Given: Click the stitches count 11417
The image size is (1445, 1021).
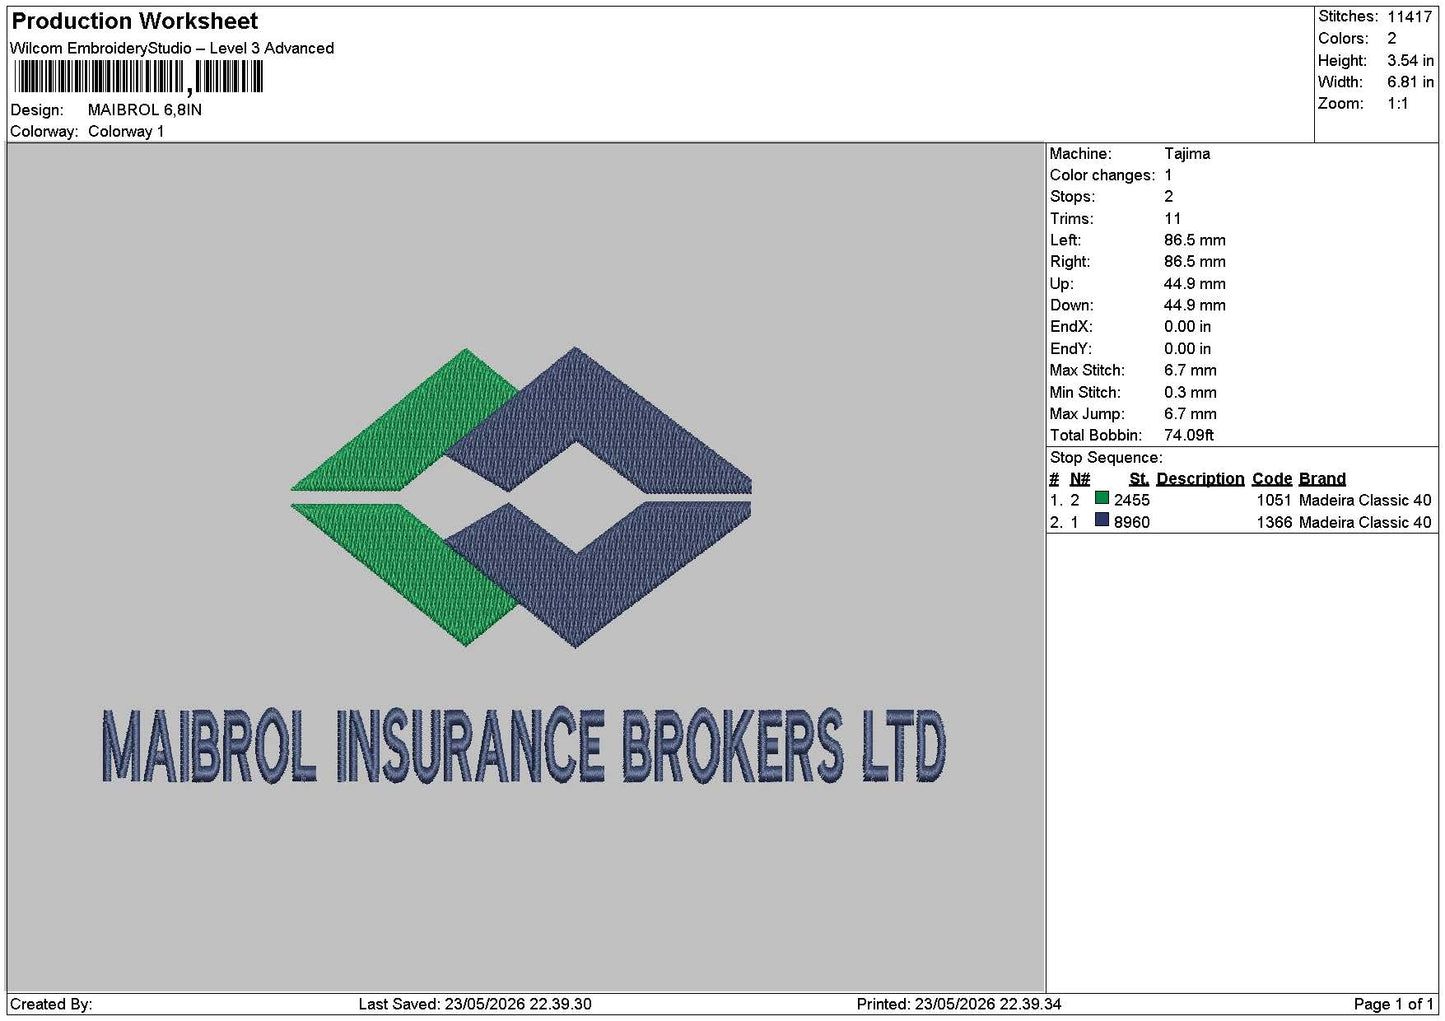Looking at the screenshot, I should click(1409, 17).
